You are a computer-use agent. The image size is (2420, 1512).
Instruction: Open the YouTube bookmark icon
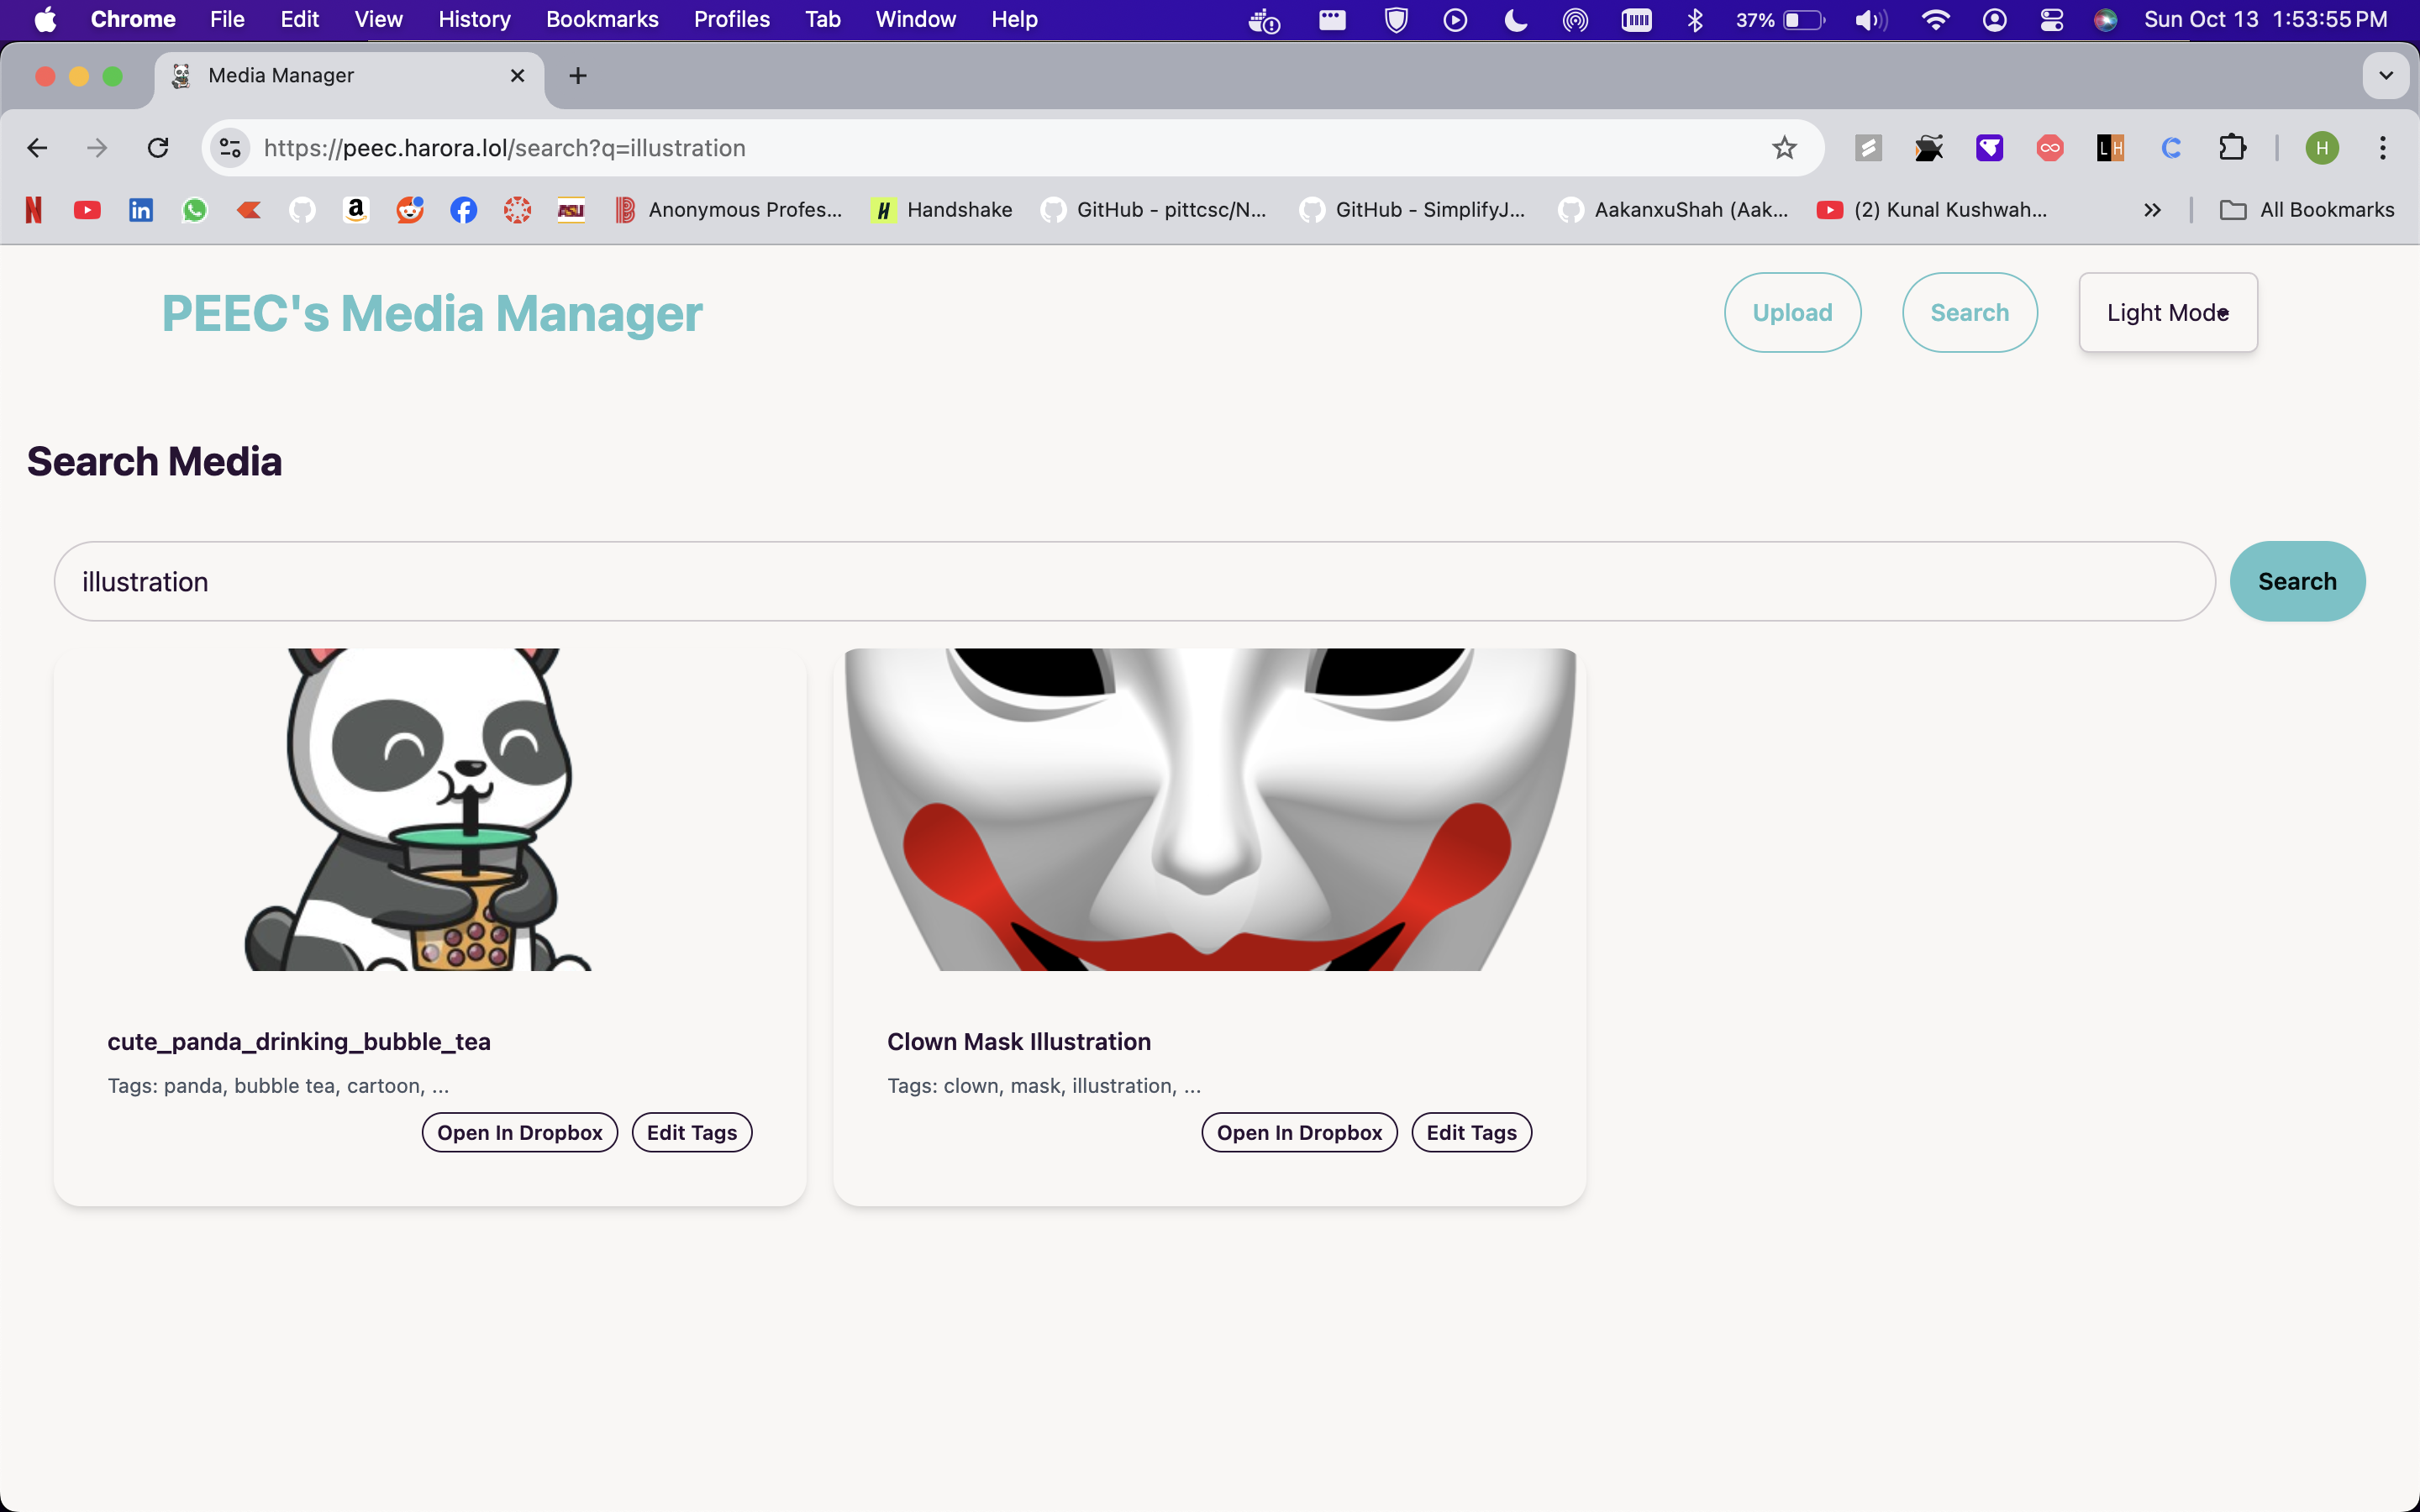pyautogui.click(x=87, y=210)
